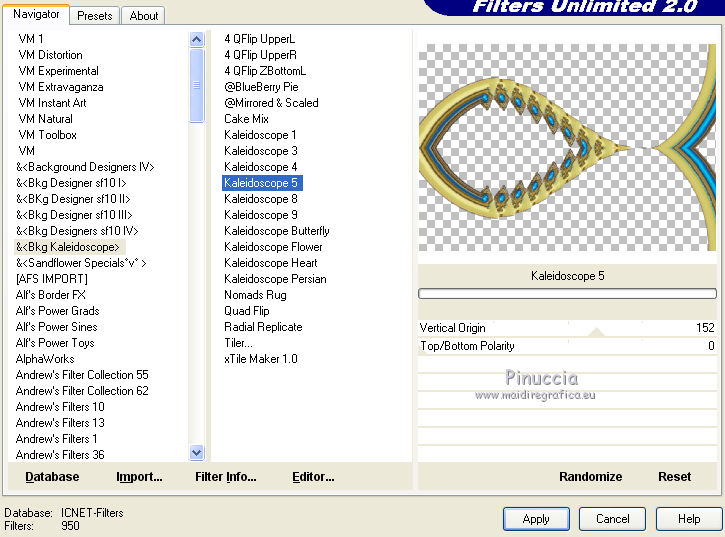Select the VM 1 category
The image size is (725, 537).
coord(31,39)
